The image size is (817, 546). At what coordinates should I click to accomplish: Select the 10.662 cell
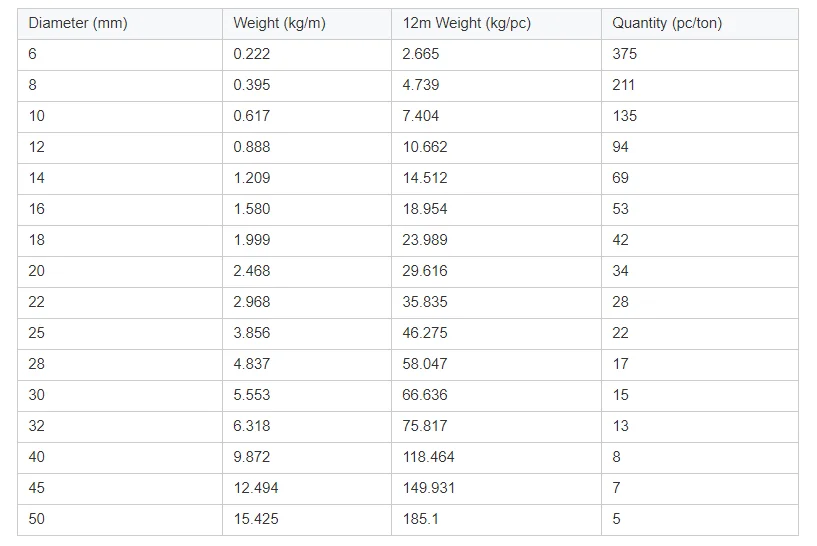pos(425,147)
